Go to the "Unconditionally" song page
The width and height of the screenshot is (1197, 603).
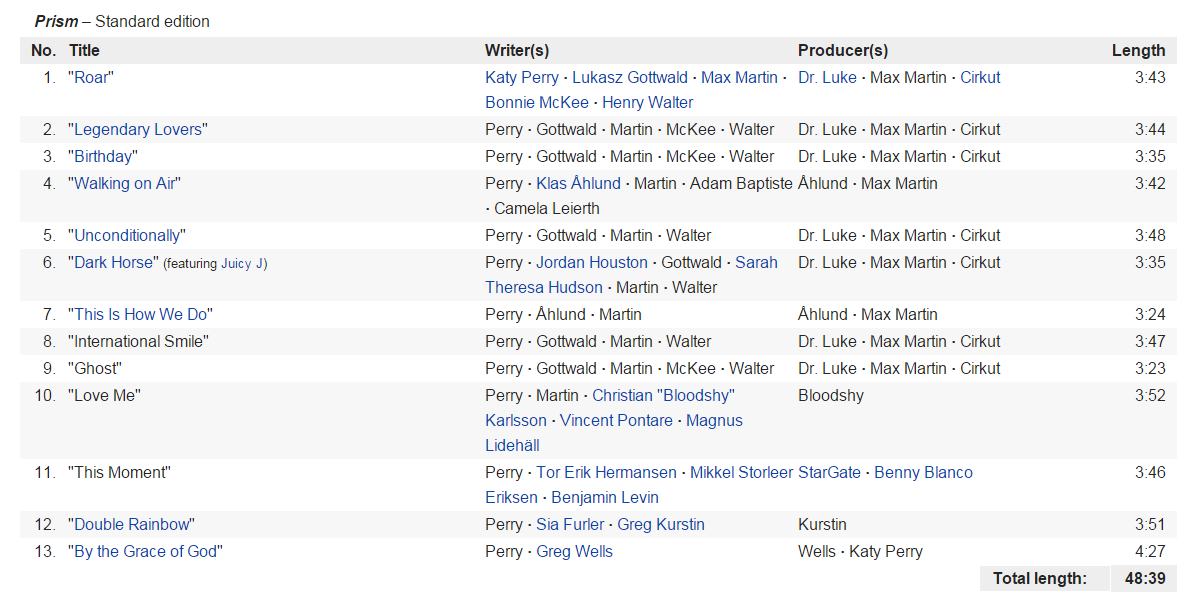(x=127, y=235)
